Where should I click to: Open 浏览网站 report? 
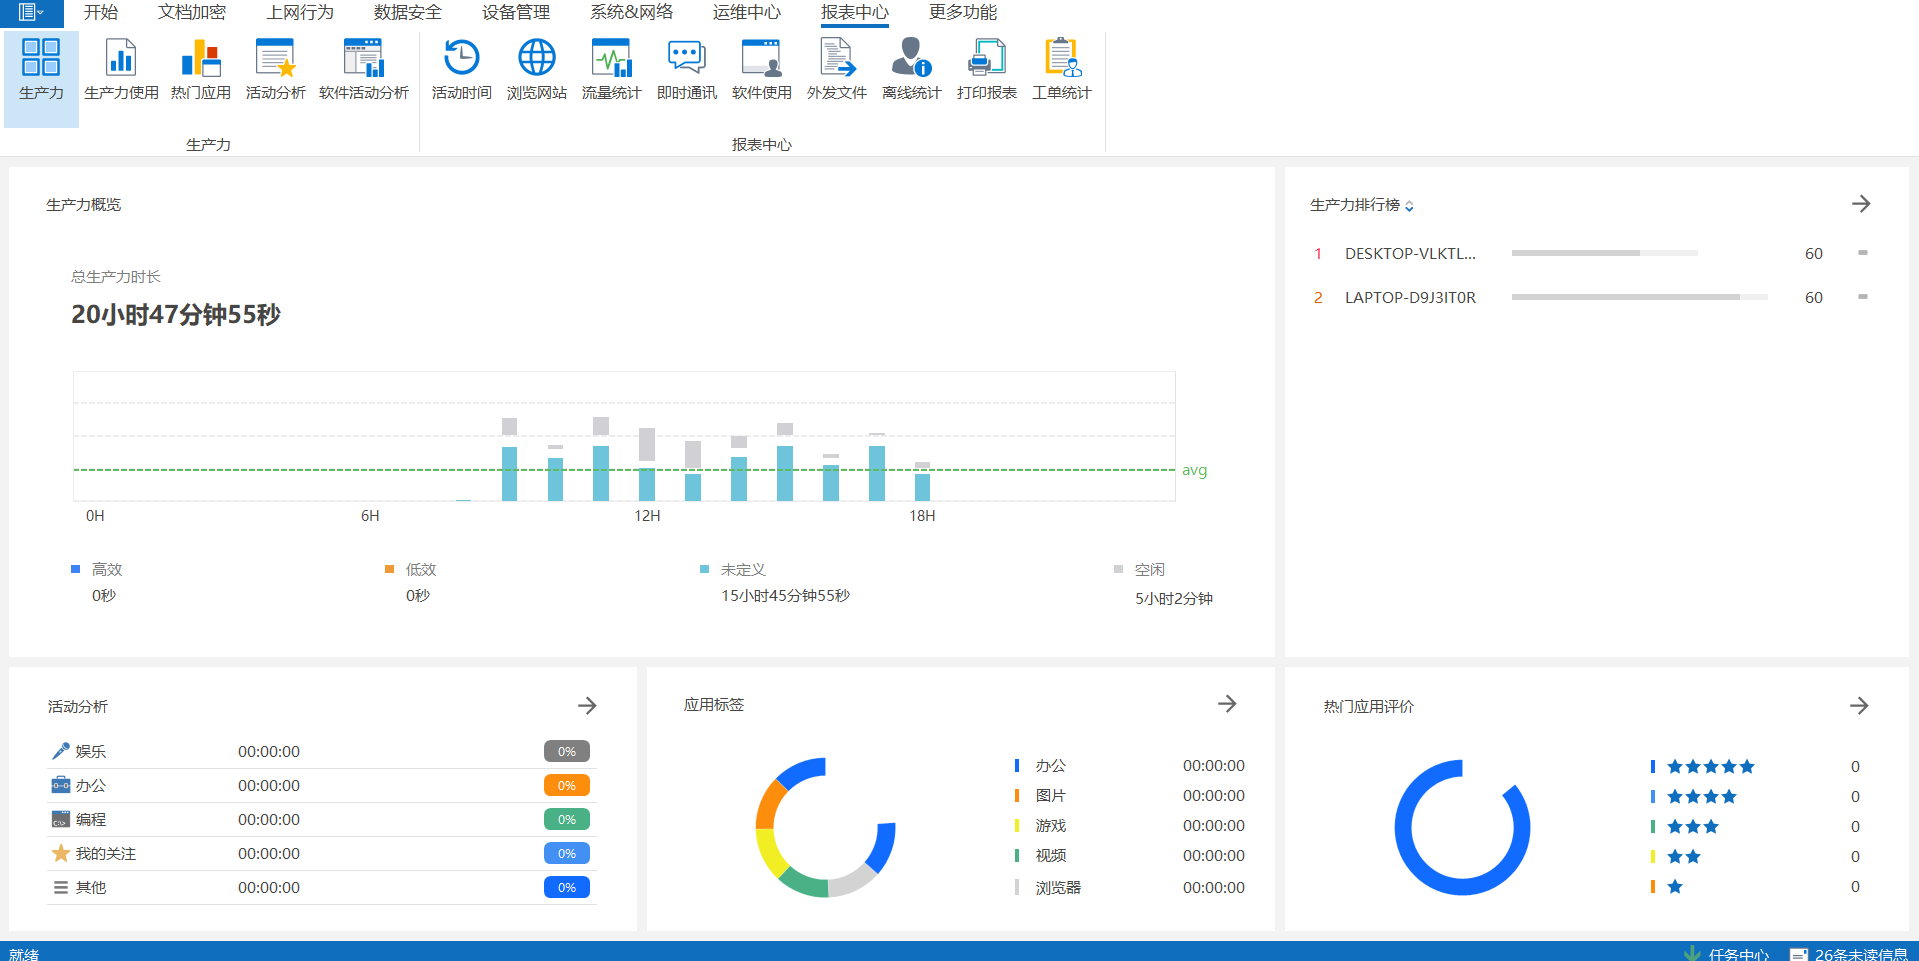(536, 70)
